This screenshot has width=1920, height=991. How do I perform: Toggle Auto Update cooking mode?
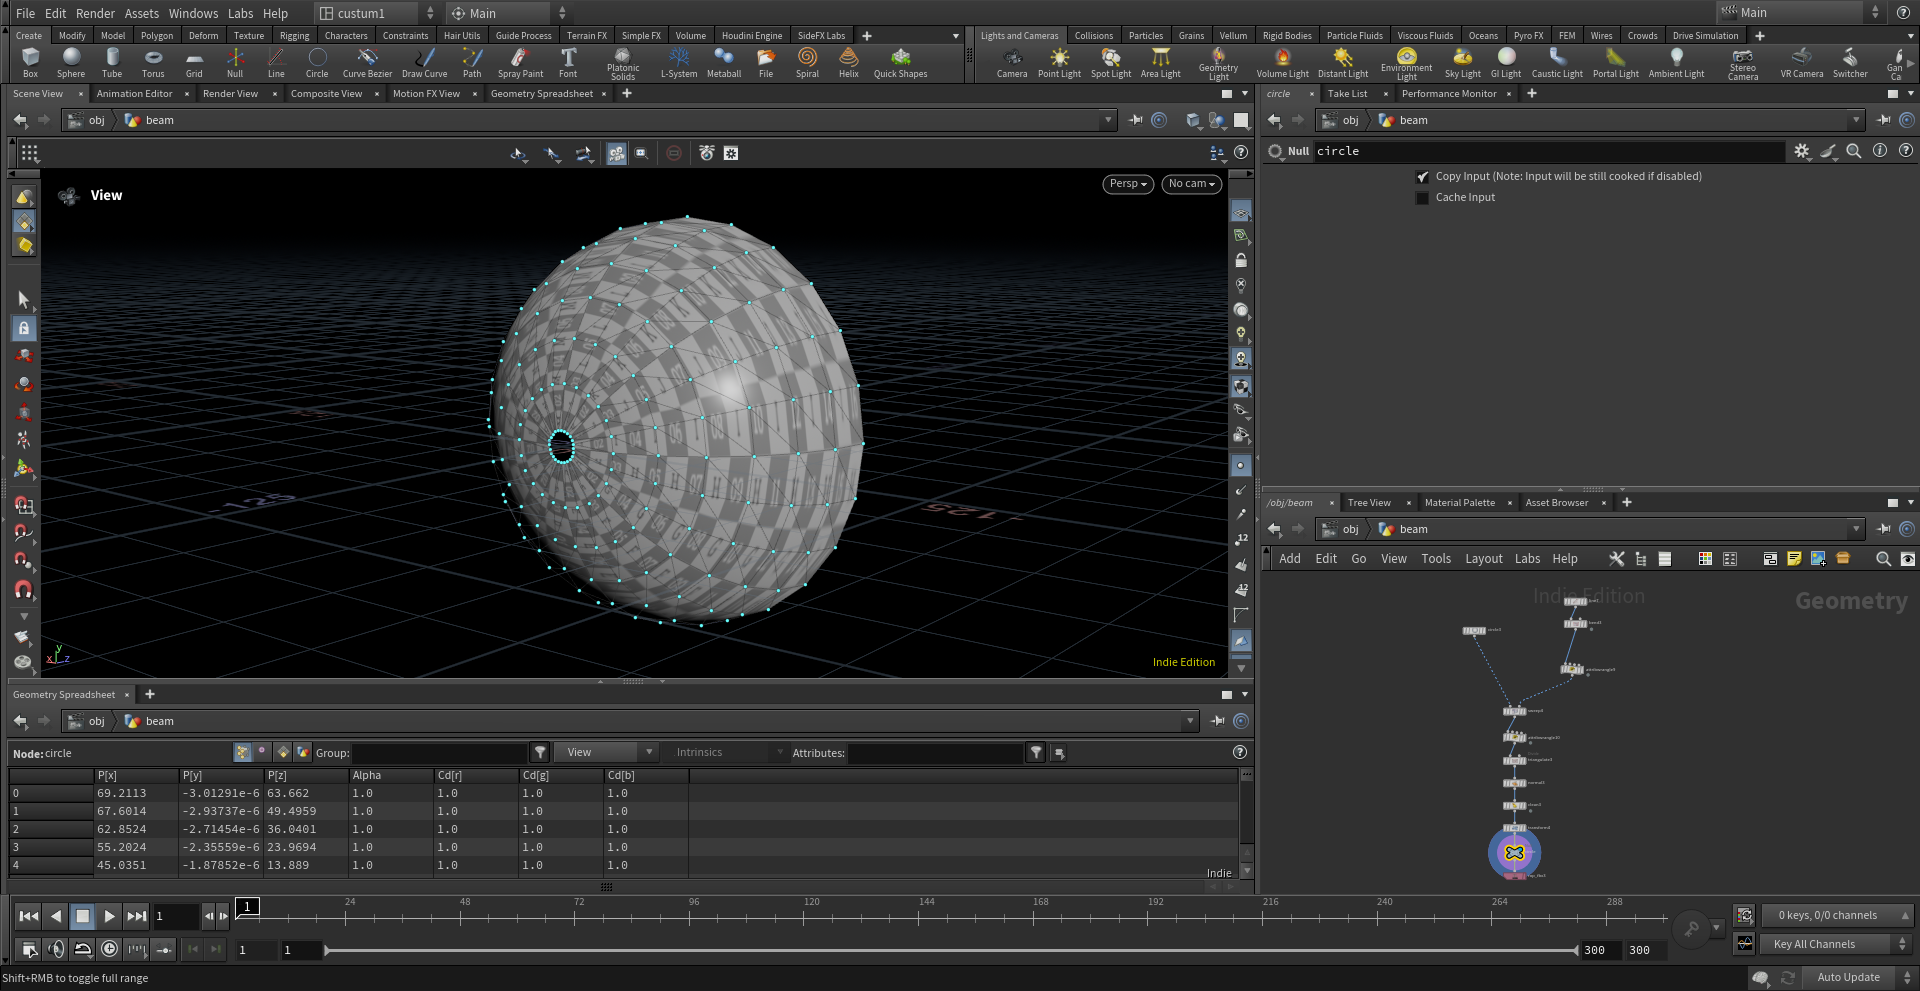pos(1848,977)
